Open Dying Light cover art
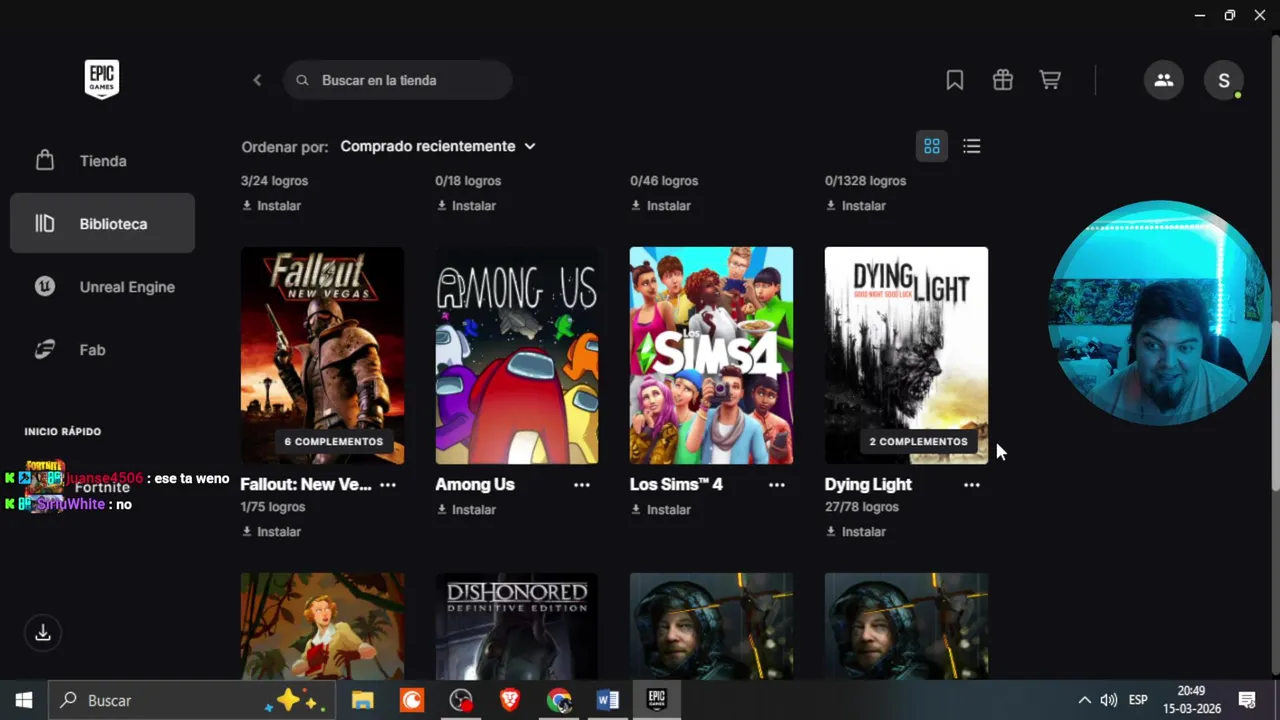This screenshot has width=1280, height=720. tap(906, 355)
